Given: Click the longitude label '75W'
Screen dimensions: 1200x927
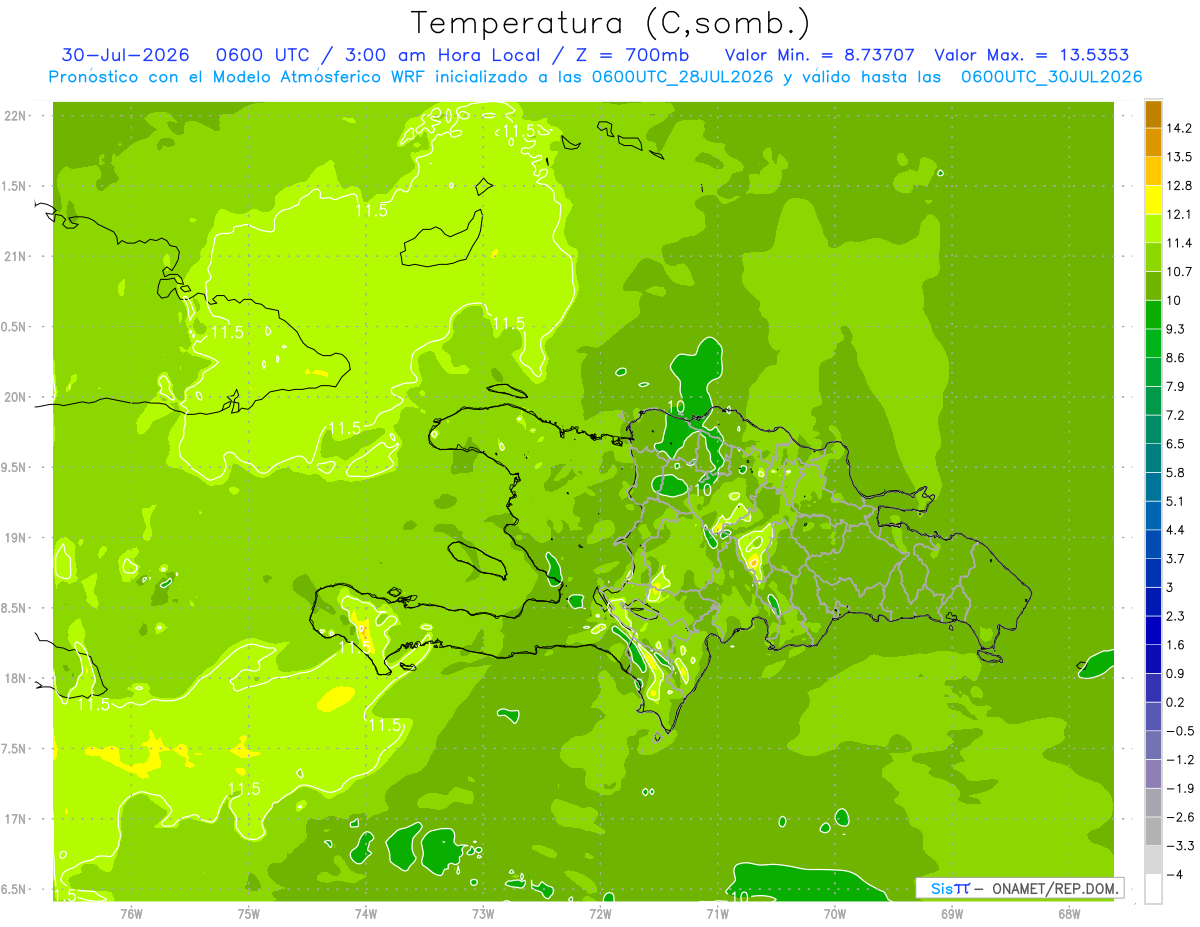Looking at the screenshot, I should click(248, 913).
